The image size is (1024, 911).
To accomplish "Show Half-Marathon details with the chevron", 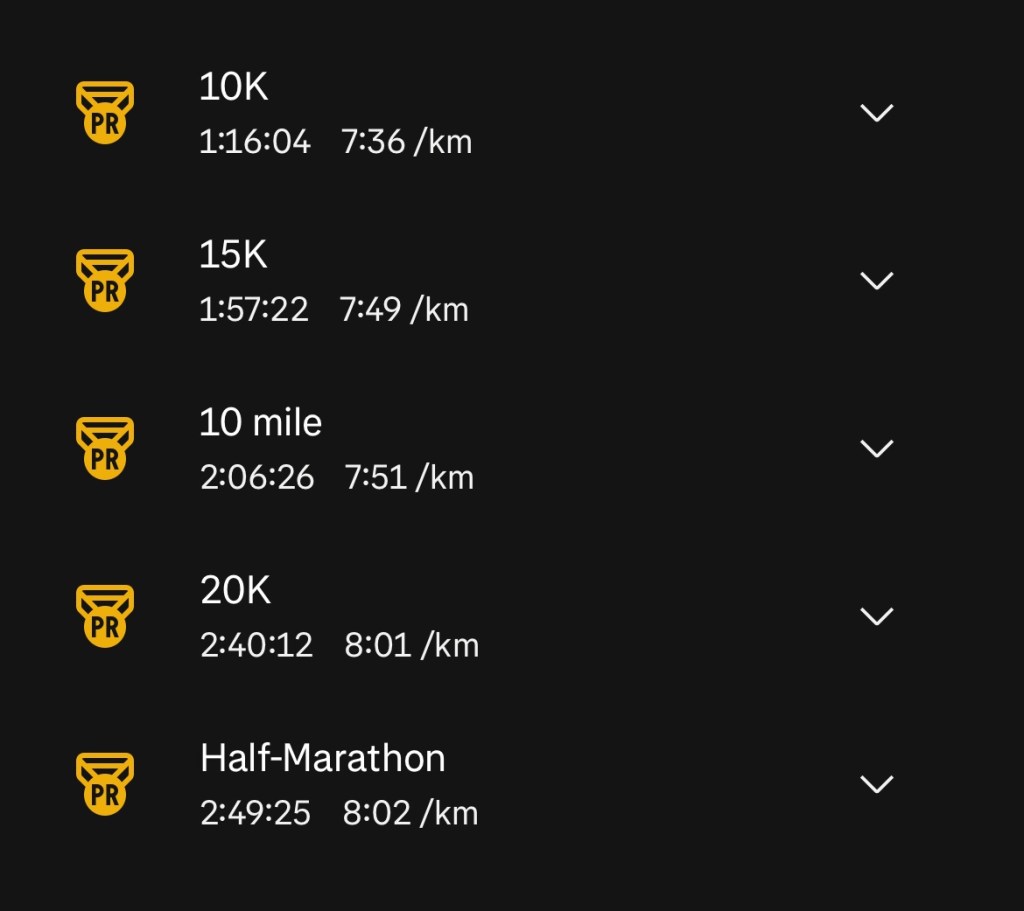I will tap(877, 785).
